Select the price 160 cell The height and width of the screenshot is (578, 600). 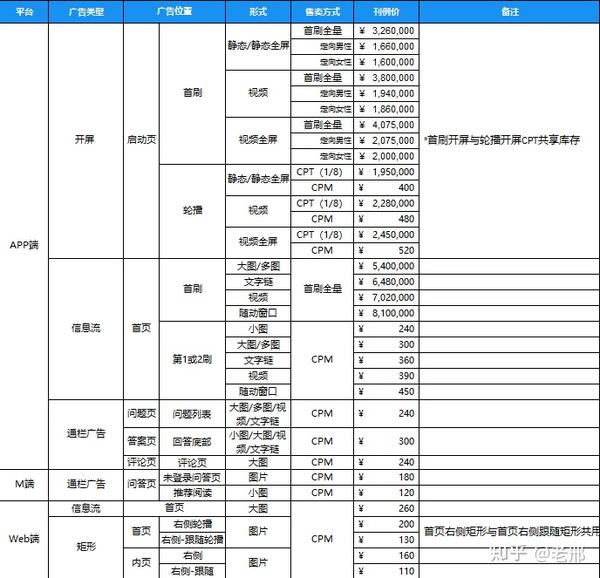click(x=386, y=555)
